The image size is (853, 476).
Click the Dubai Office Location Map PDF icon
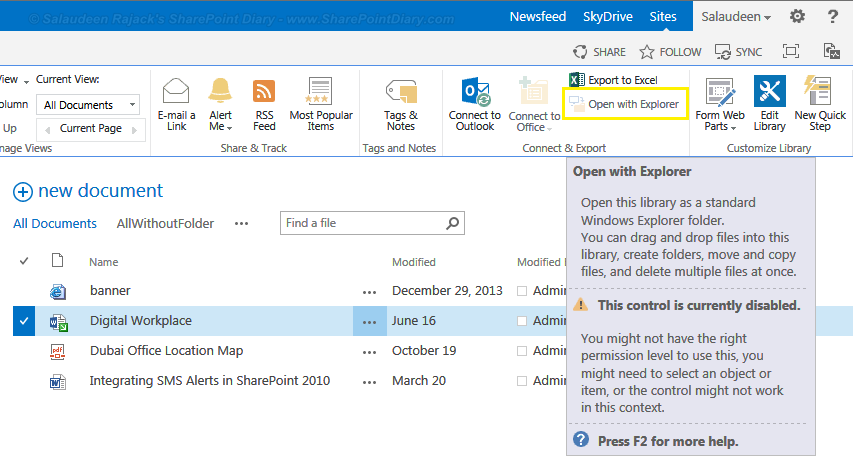[x=58, y=352]
